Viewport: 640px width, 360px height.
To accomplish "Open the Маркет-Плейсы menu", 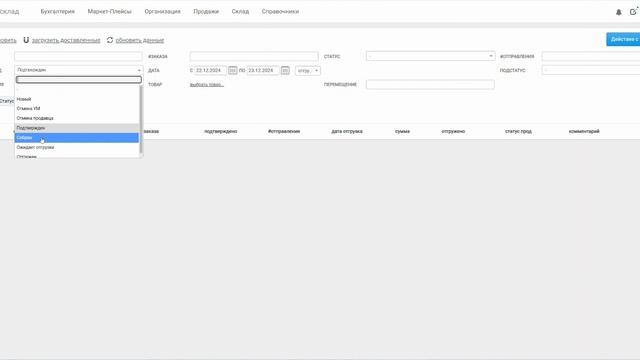I will tap(109, 11).
